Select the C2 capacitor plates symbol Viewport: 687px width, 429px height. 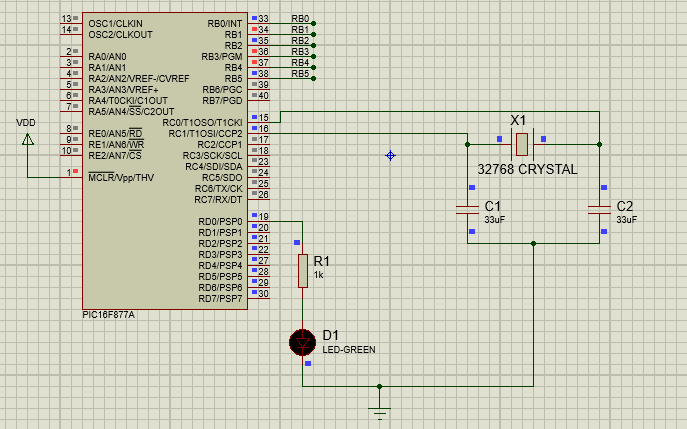click(599, 210)
